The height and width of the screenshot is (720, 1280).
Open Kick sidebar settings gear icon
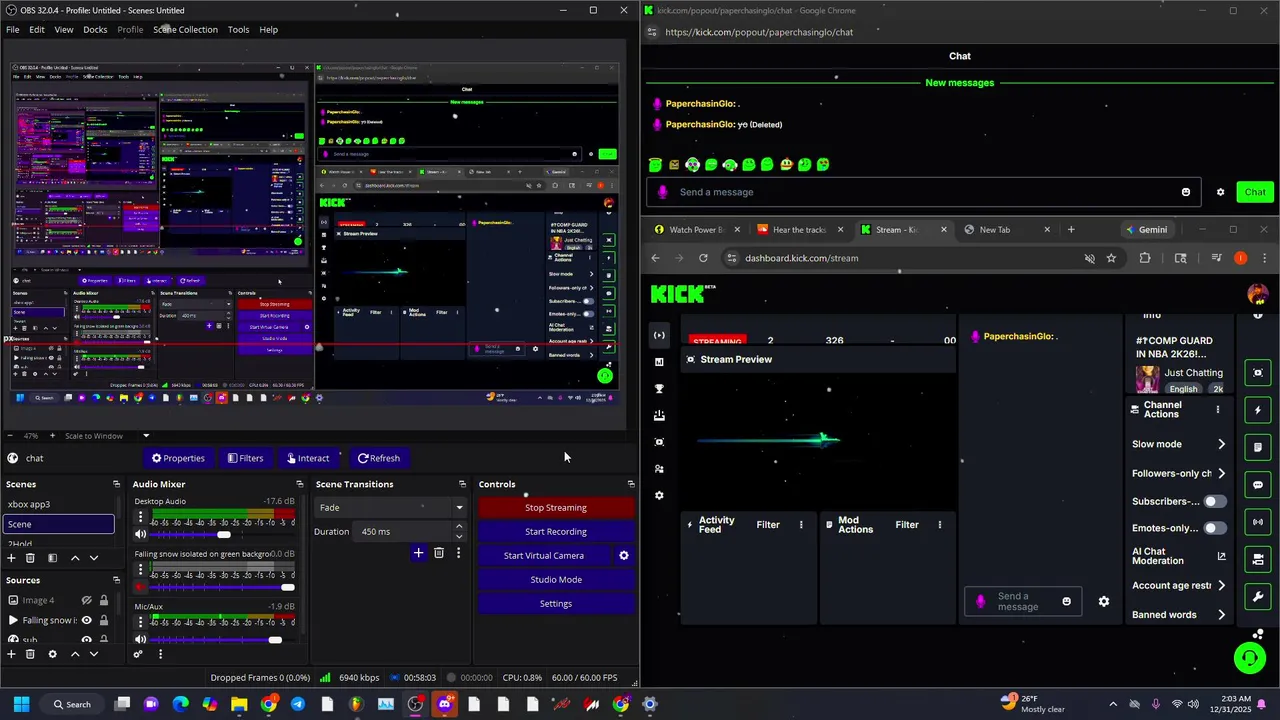point(659,495)
